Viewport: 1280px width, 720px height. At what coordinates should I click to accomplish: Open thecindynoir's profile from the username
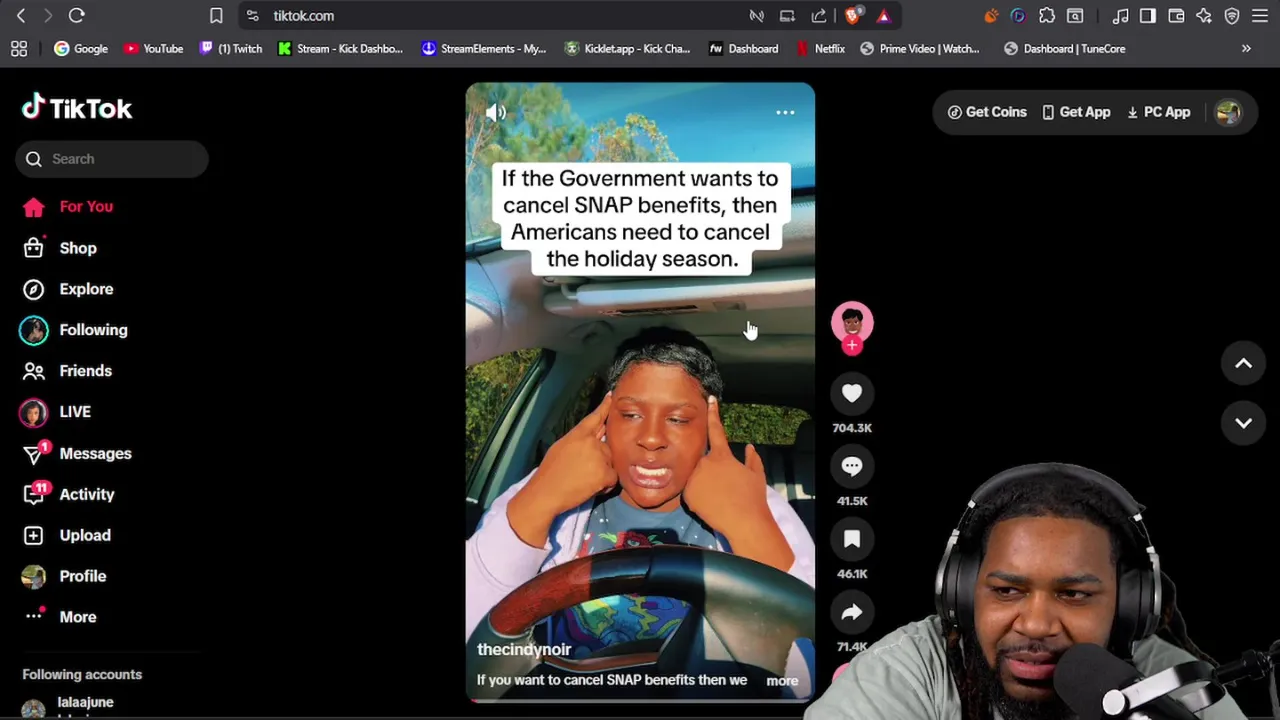pos(524,650)
